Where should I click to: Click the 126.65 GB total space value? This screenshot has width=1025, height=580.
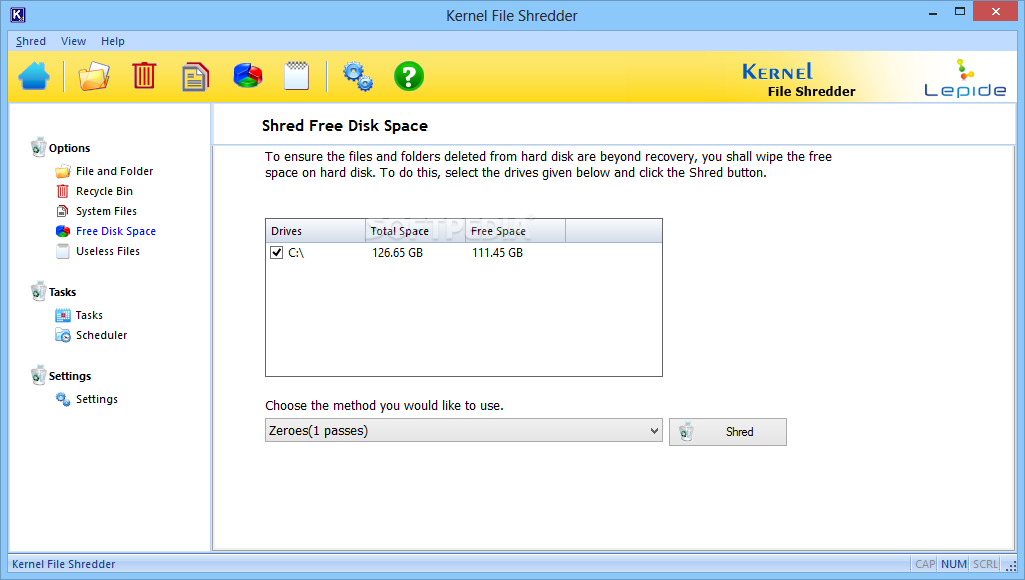pyautogui.click(x=397, y=252)
